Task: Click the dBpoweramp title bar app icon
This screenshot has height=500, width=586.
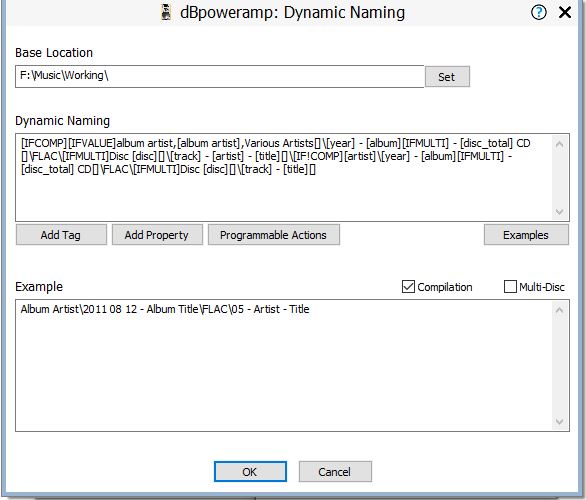Action: pos(166,12)
